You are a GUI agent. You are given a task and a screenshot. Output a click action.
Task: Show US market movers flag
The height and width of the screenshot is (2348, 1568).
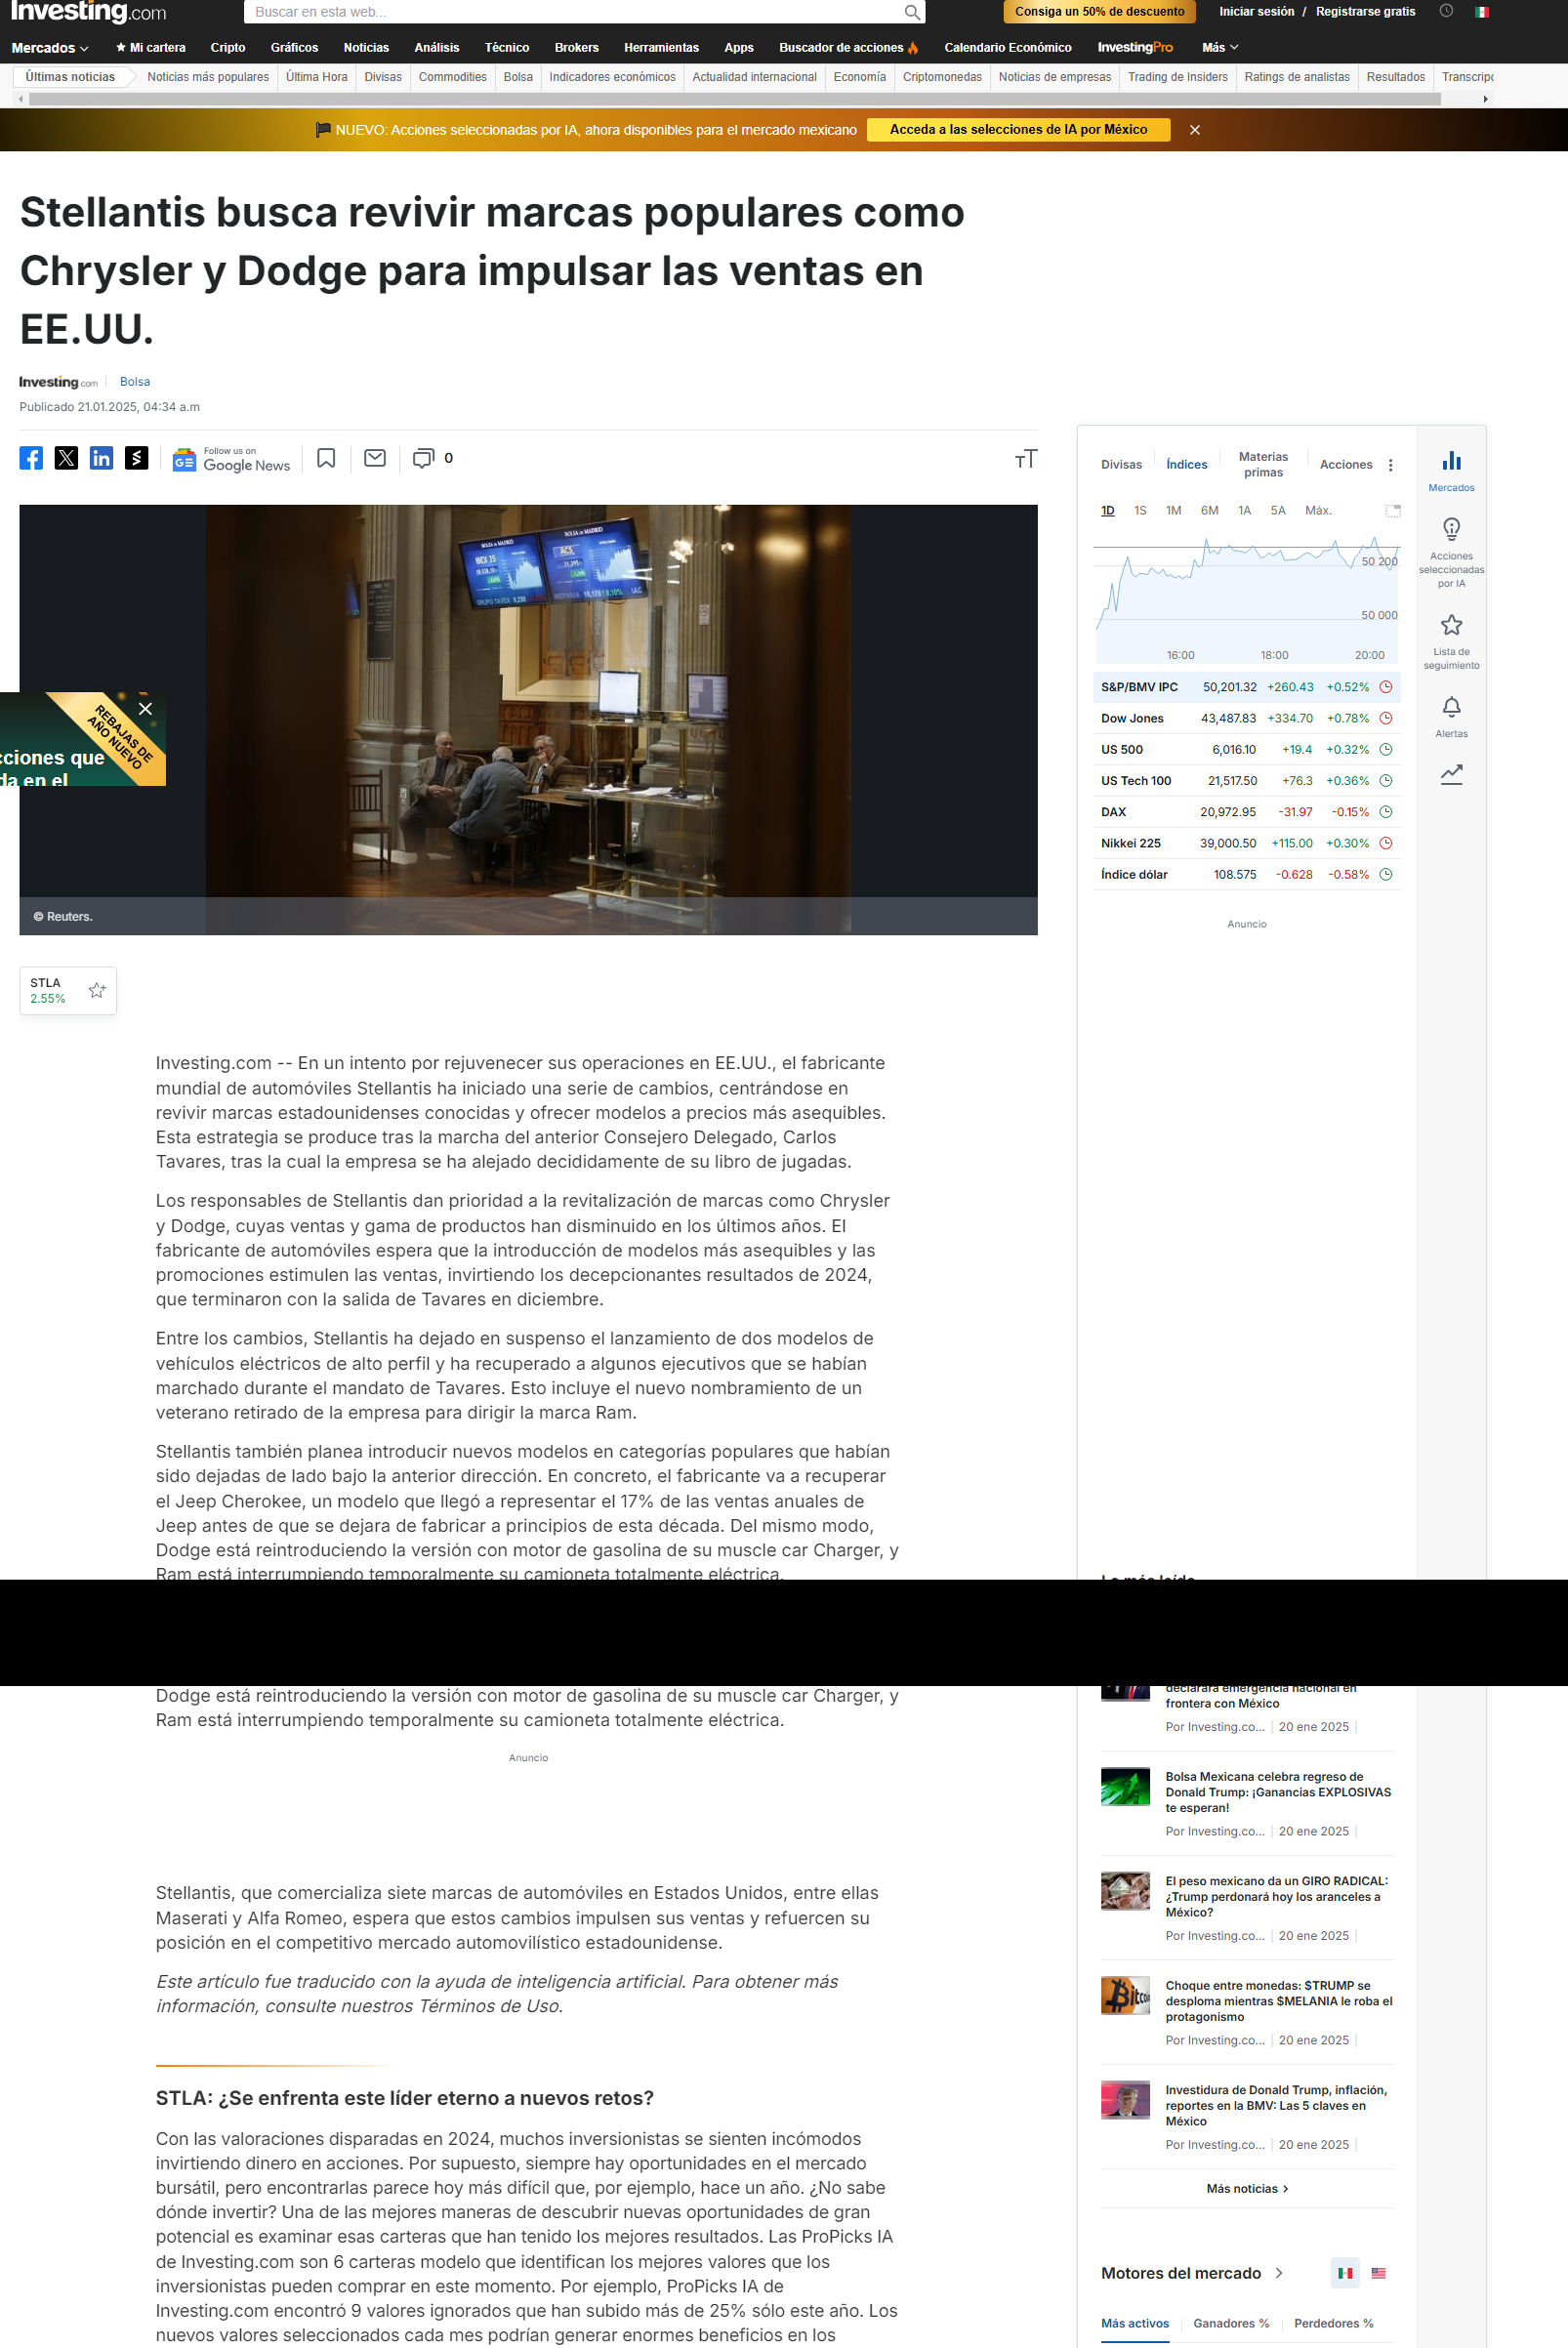(1378, 2273)
